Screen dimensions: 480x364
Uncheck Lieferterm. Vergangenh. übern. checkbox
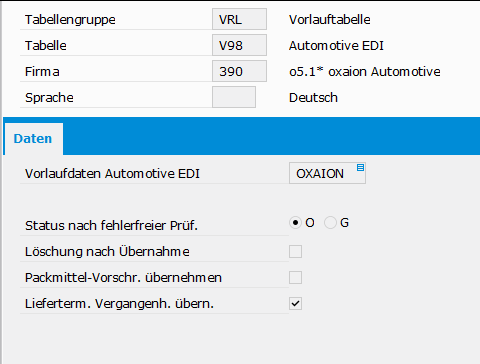(x=295, y=303)
